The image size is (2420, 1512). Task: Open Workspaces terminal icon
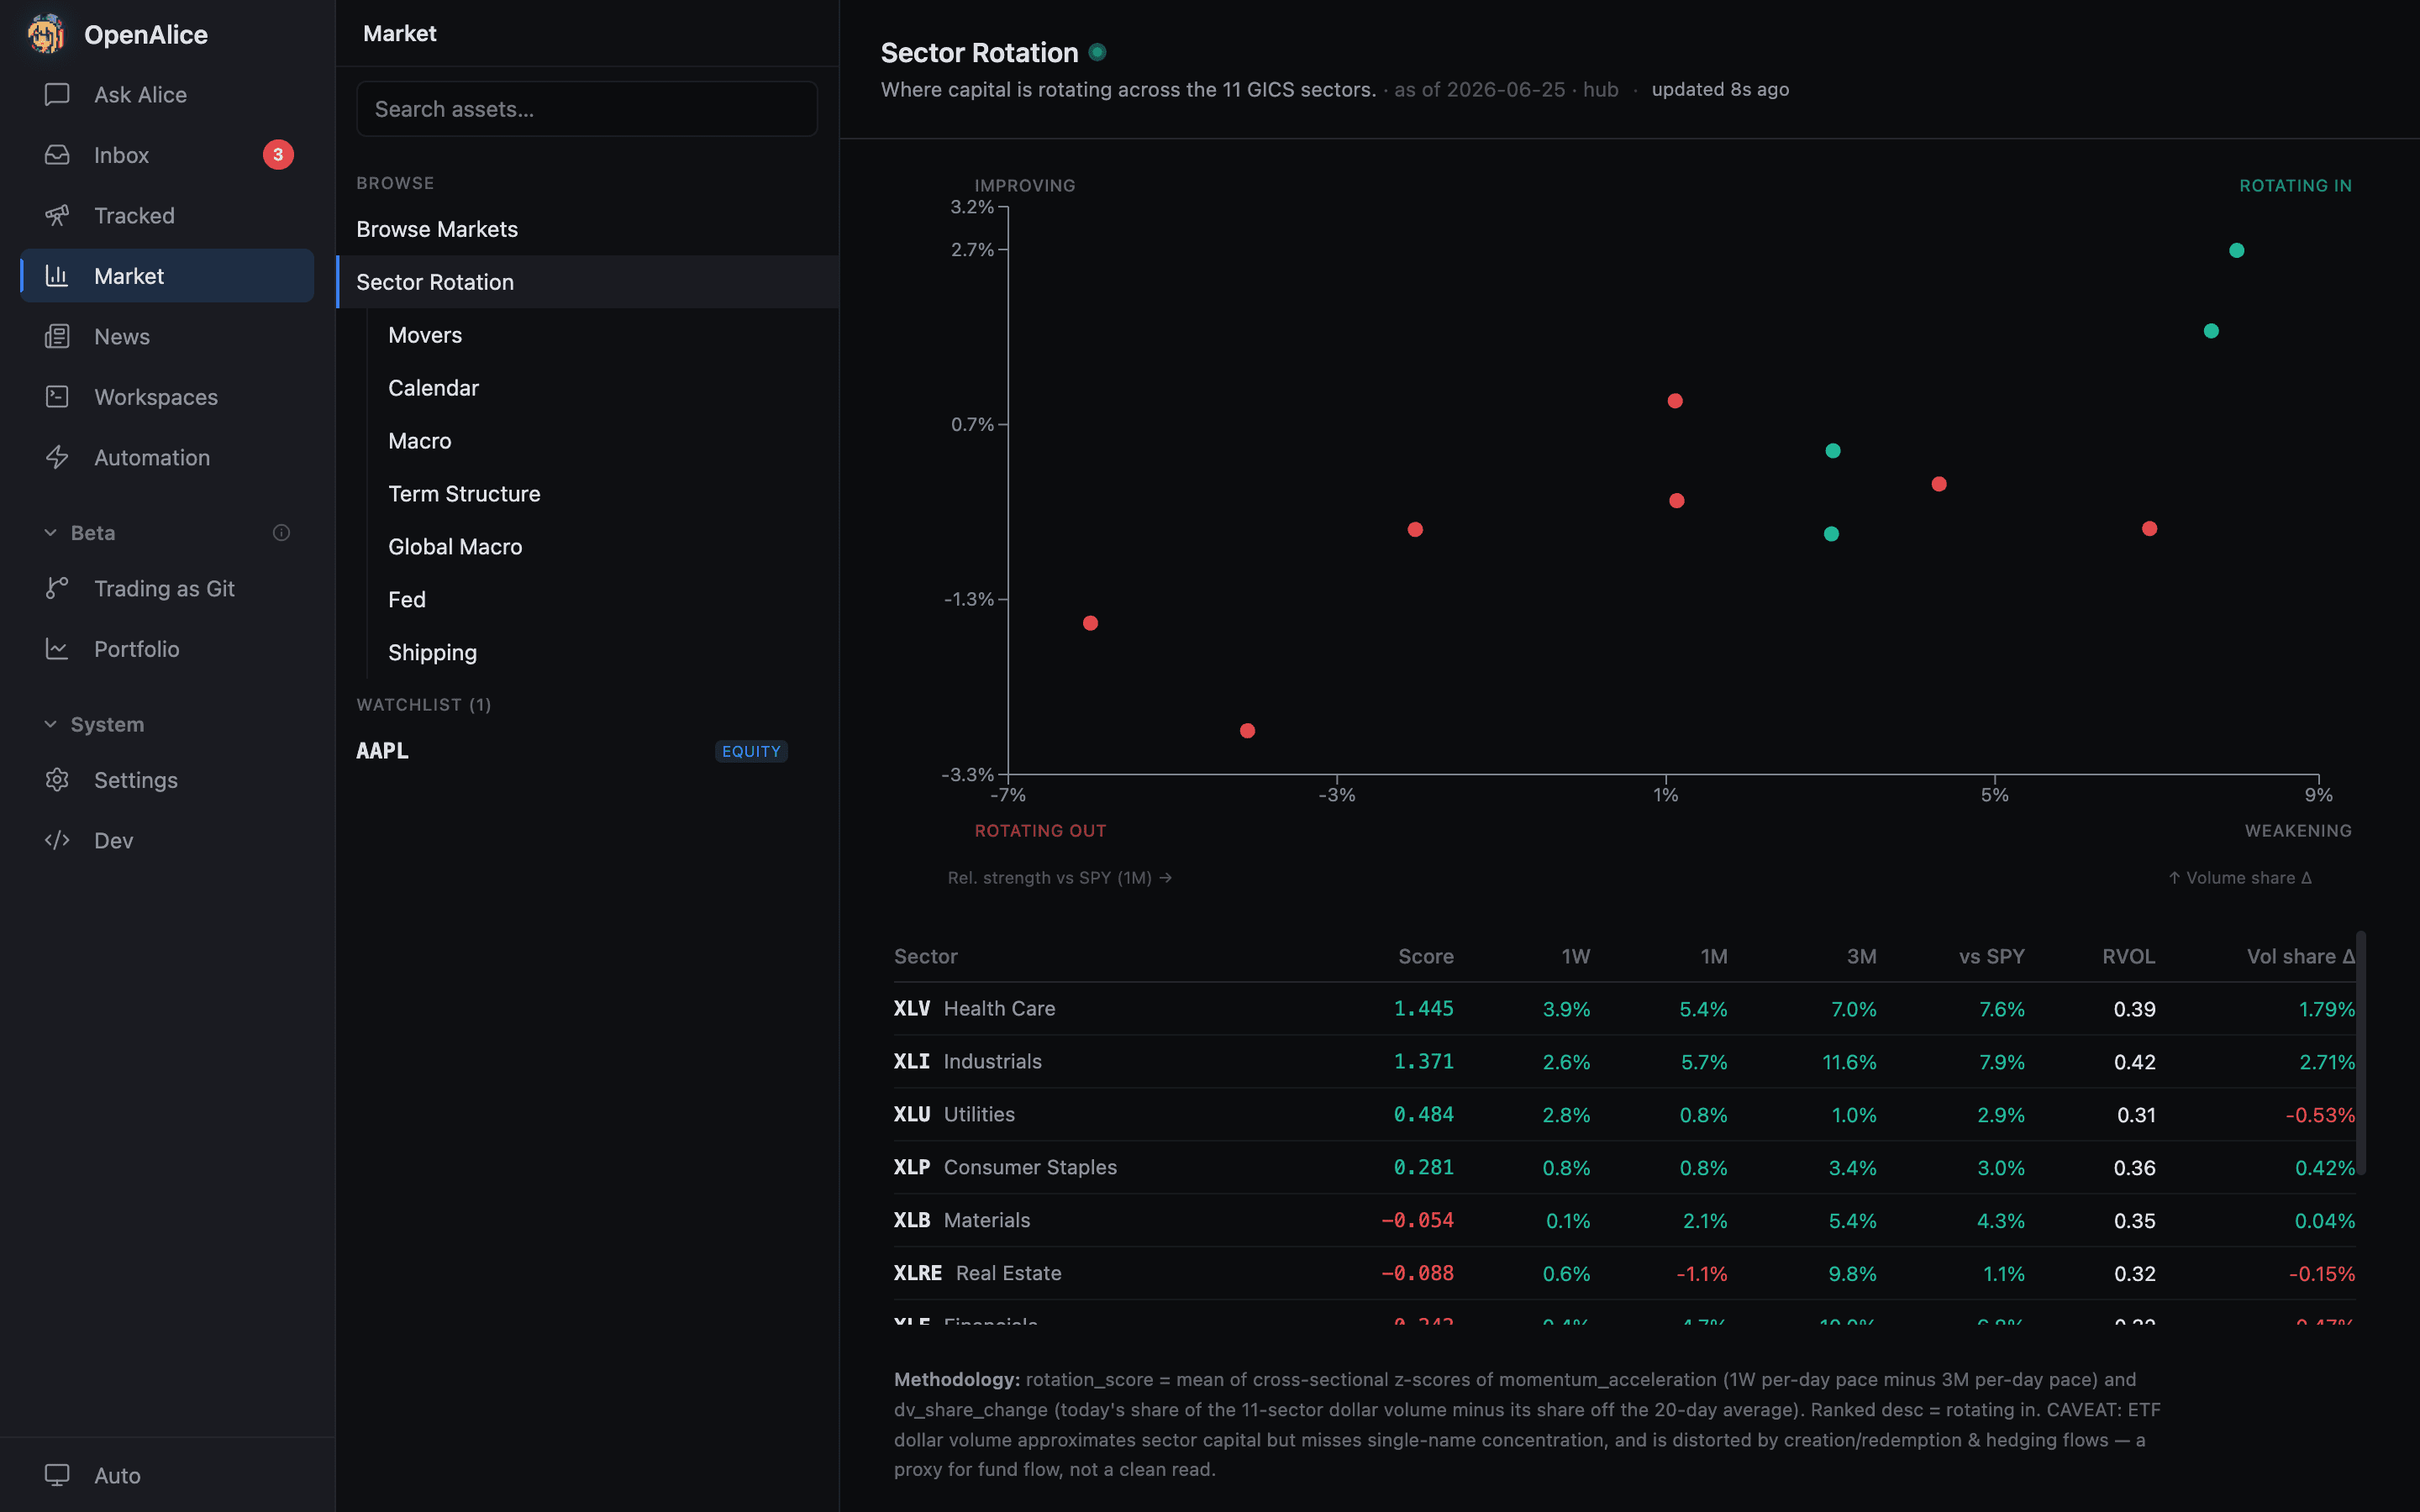(57, 397)
